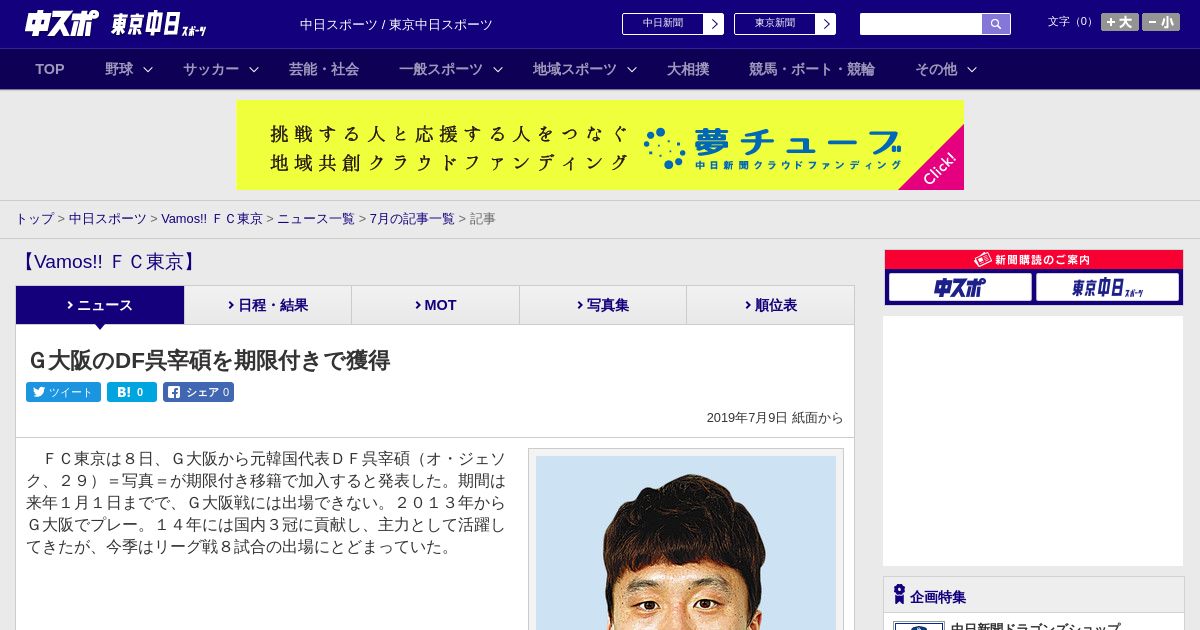Select the ニュース tab
Viewport: 1200px width, 630px height.
[100, 305]
